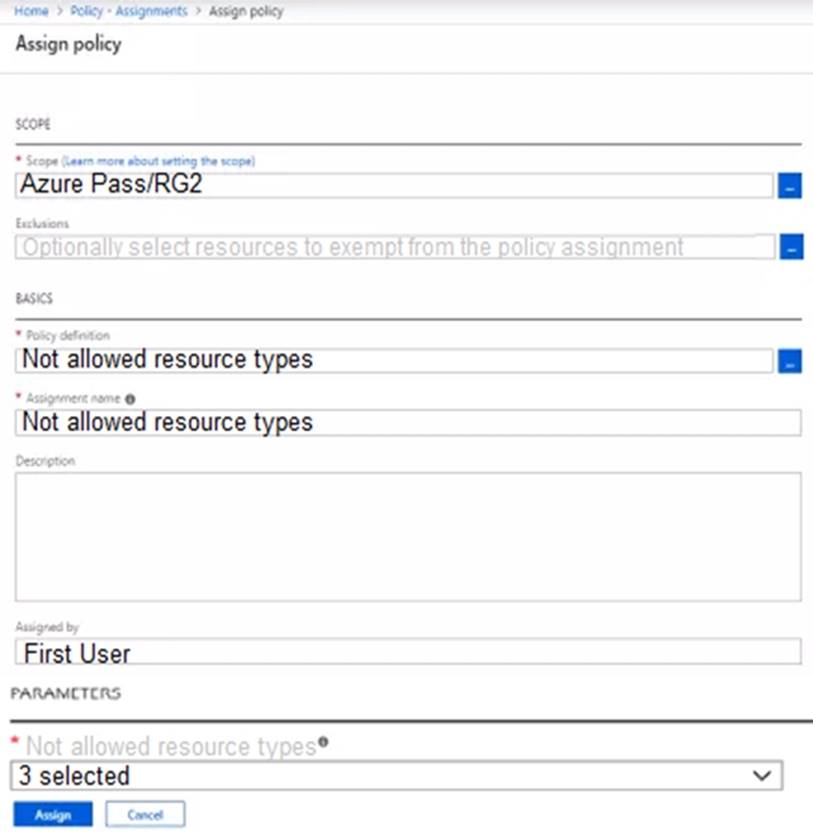The width and height of the screenshot is (813, 836).
Task: Click the chevron arrow of the parameters dropdown
Action: (762, 776)
